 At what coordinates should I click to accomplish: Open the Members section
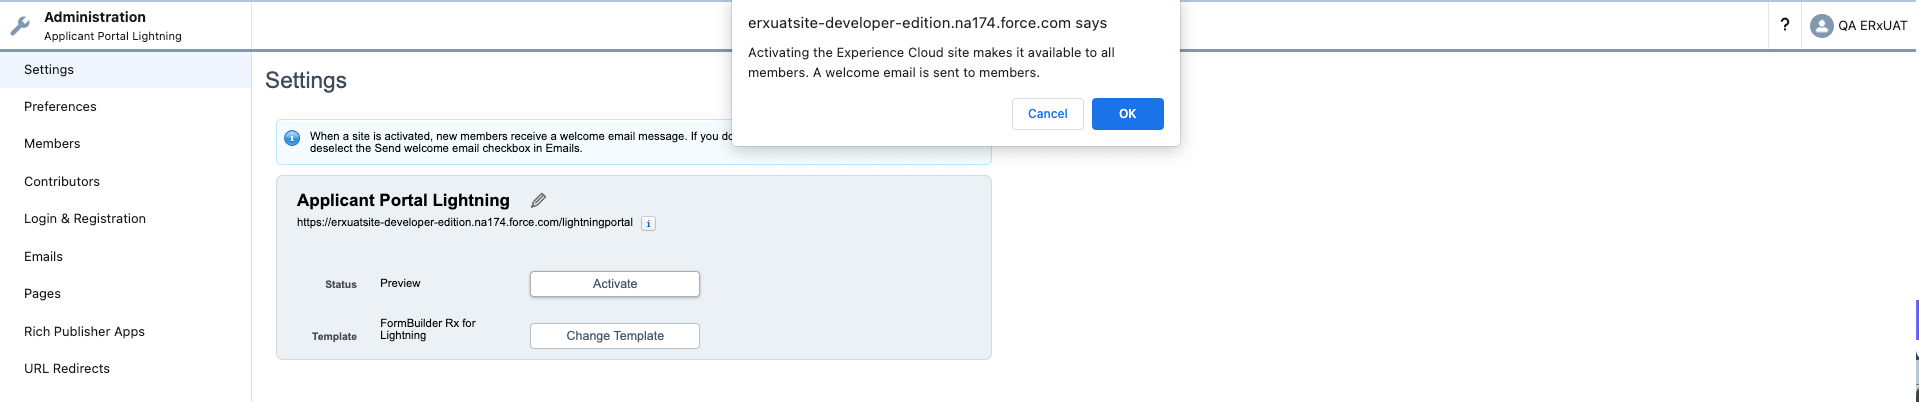pos(52,144)
